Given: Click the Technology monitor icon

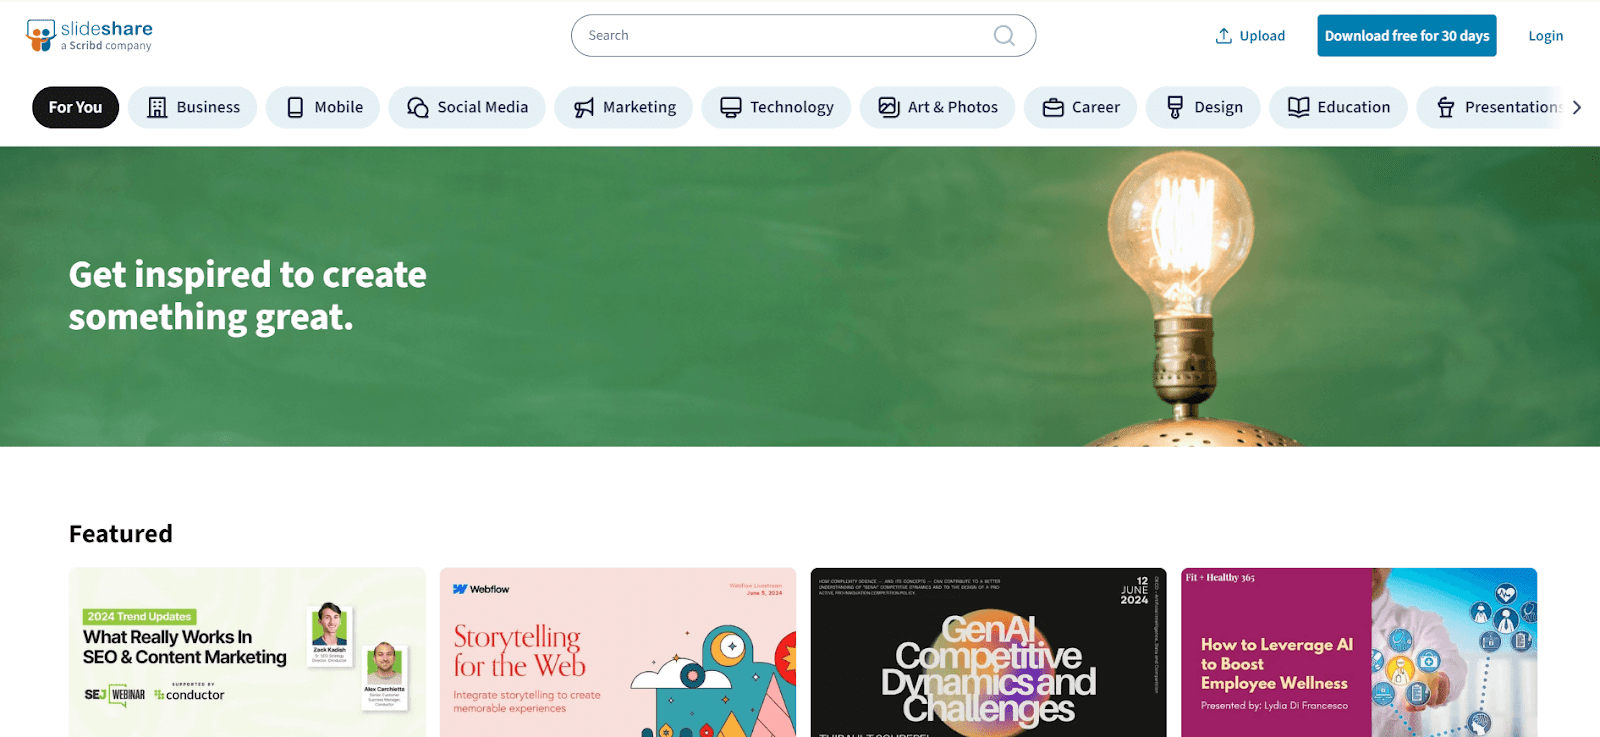Looking at the screenshot, I should pyautogui.click(x=731, y=107).
